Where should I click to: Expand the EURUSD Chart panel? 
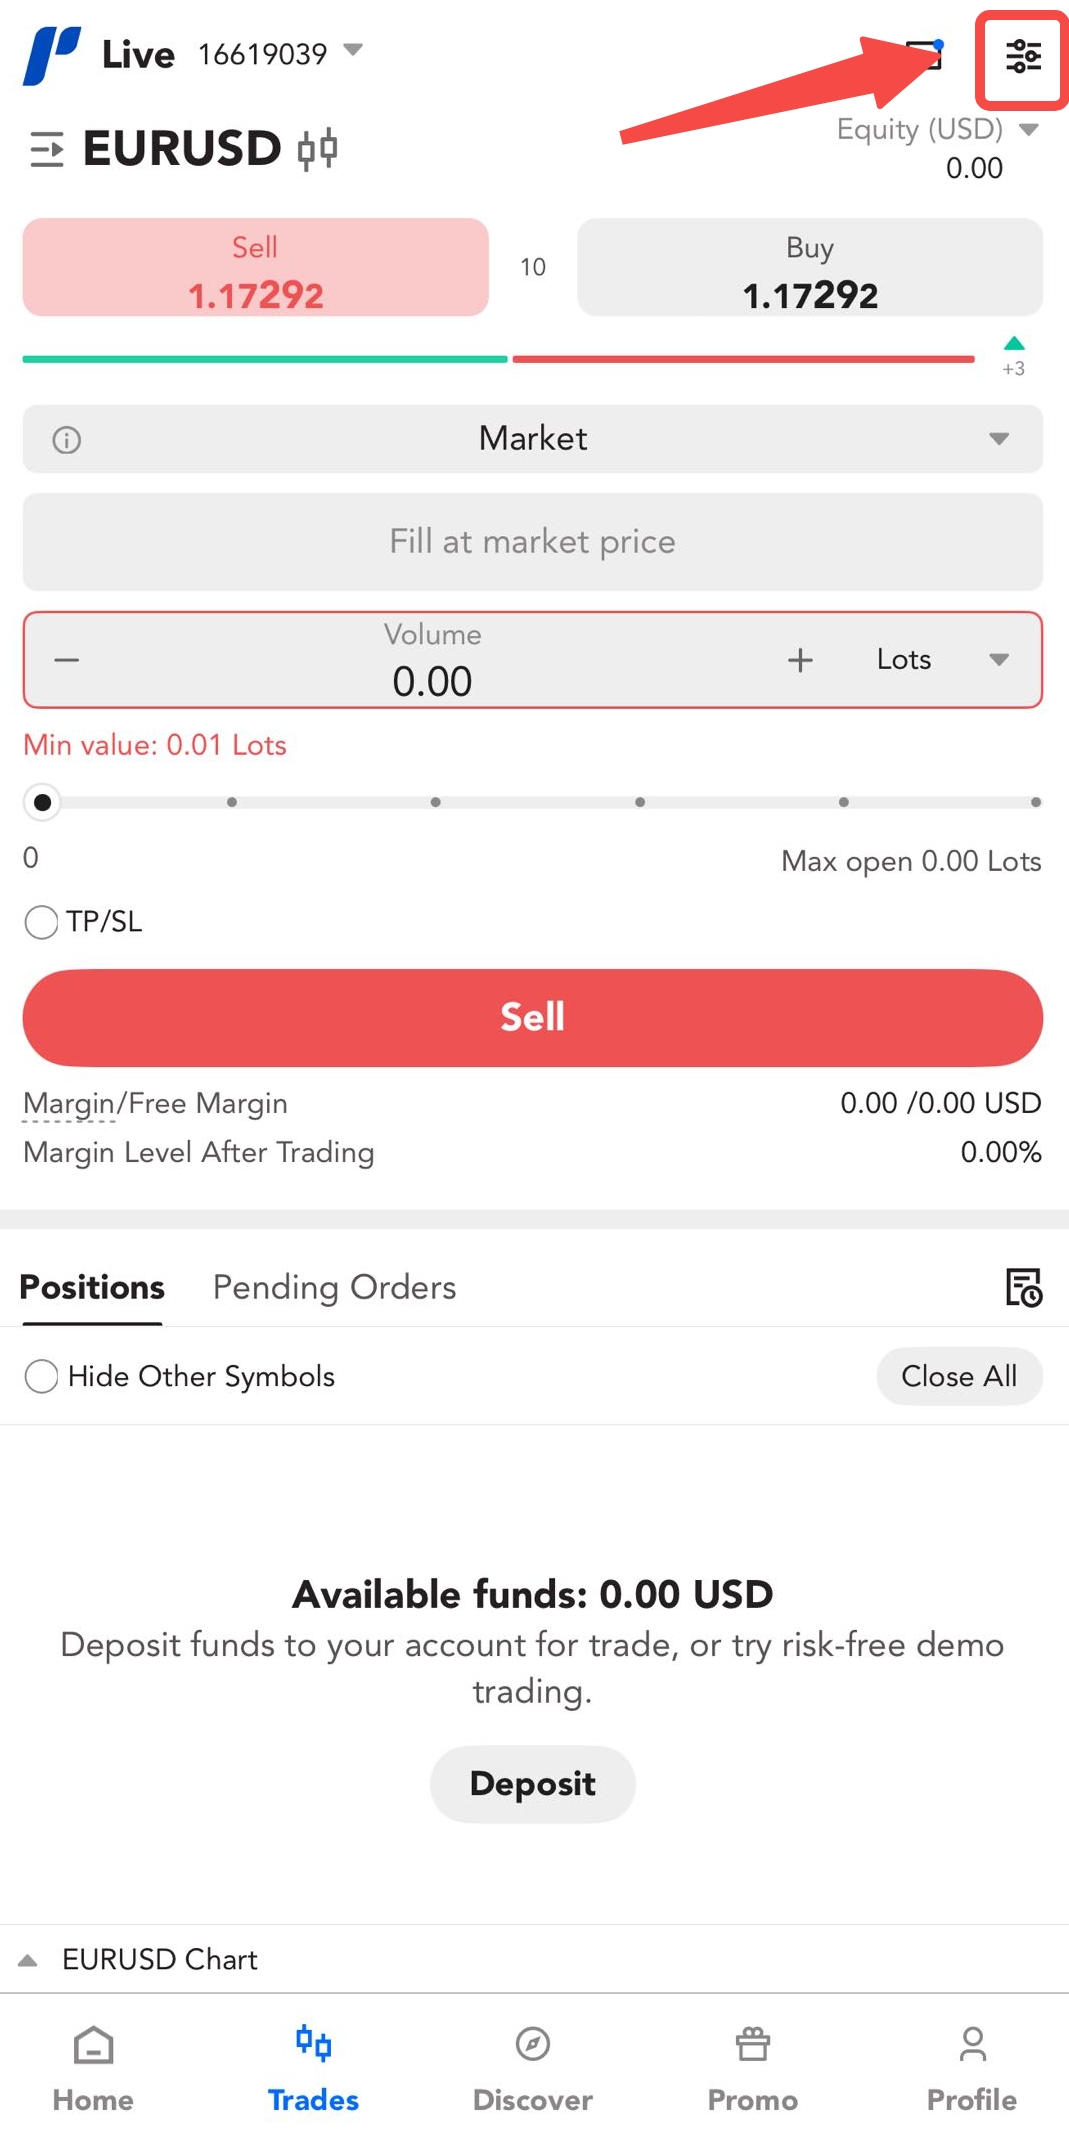pos(28,1960)
